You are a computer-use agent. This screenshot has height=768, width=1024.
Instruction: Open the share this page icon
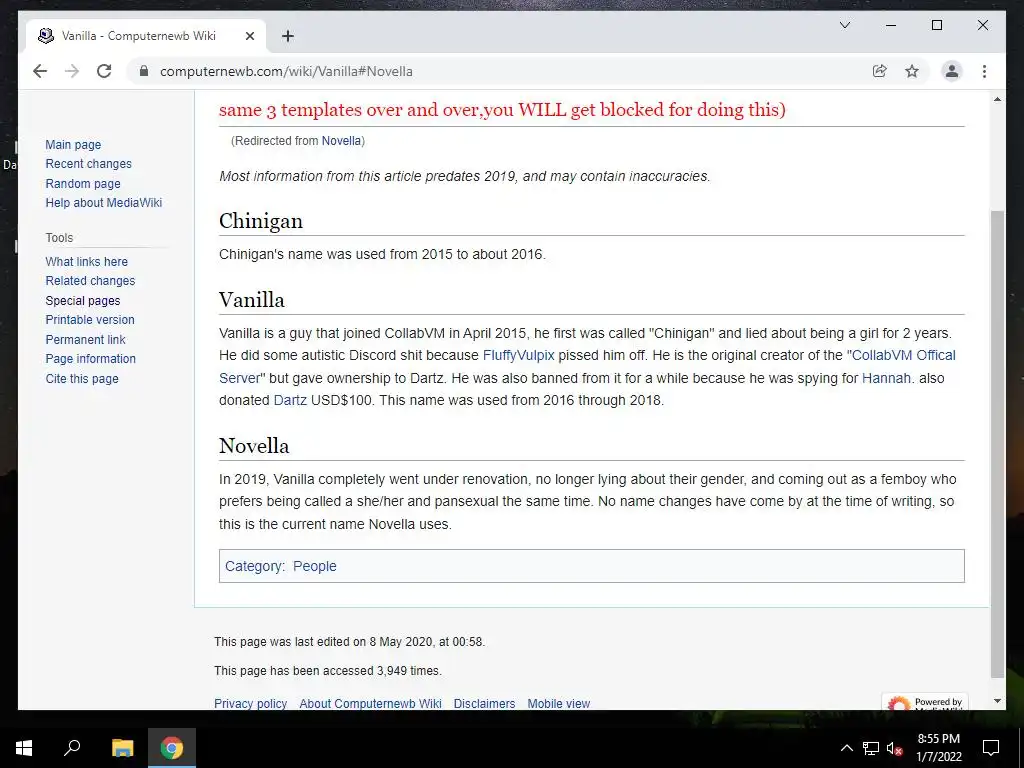pos(880,71)
